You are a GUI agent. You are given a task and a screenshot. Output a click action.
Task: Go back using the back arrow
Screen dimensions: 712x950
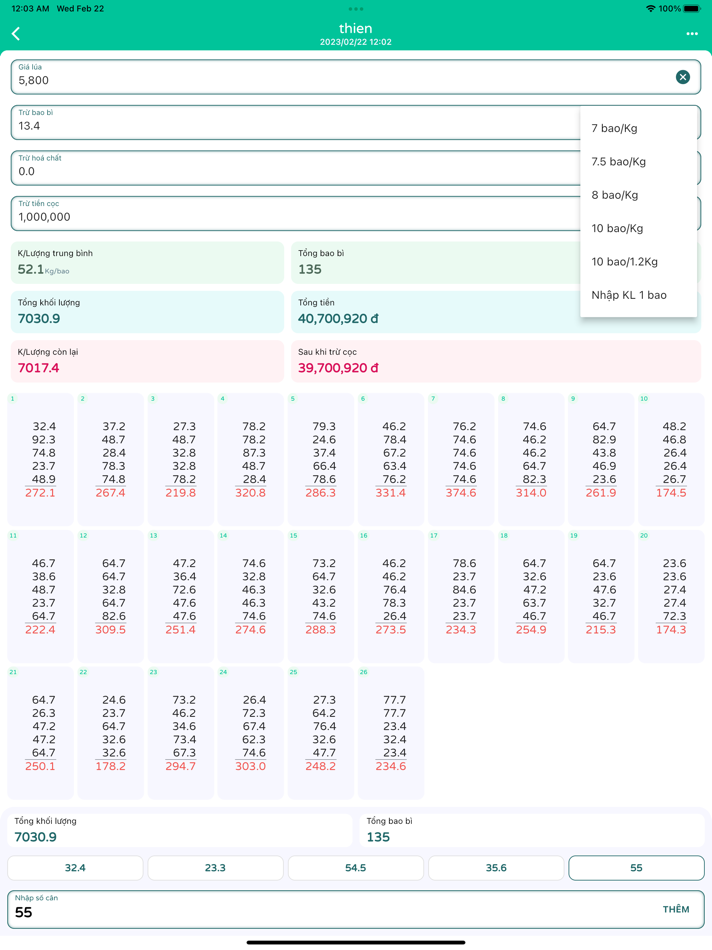pos(16,33)
